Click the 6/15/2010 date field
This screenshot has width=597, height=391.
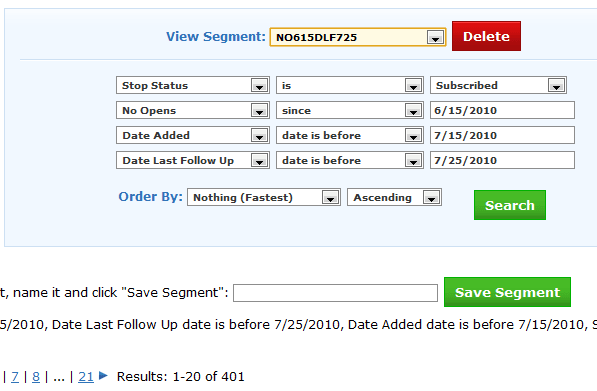[502, 110]
